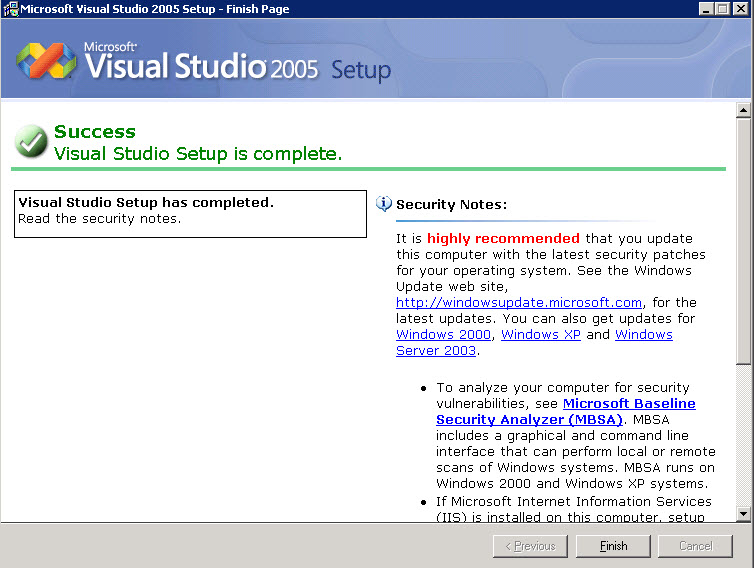Click the scrollbar up arrow
Image resolution: width=754 pixels, height=568 pixels.
pos(743,110)
